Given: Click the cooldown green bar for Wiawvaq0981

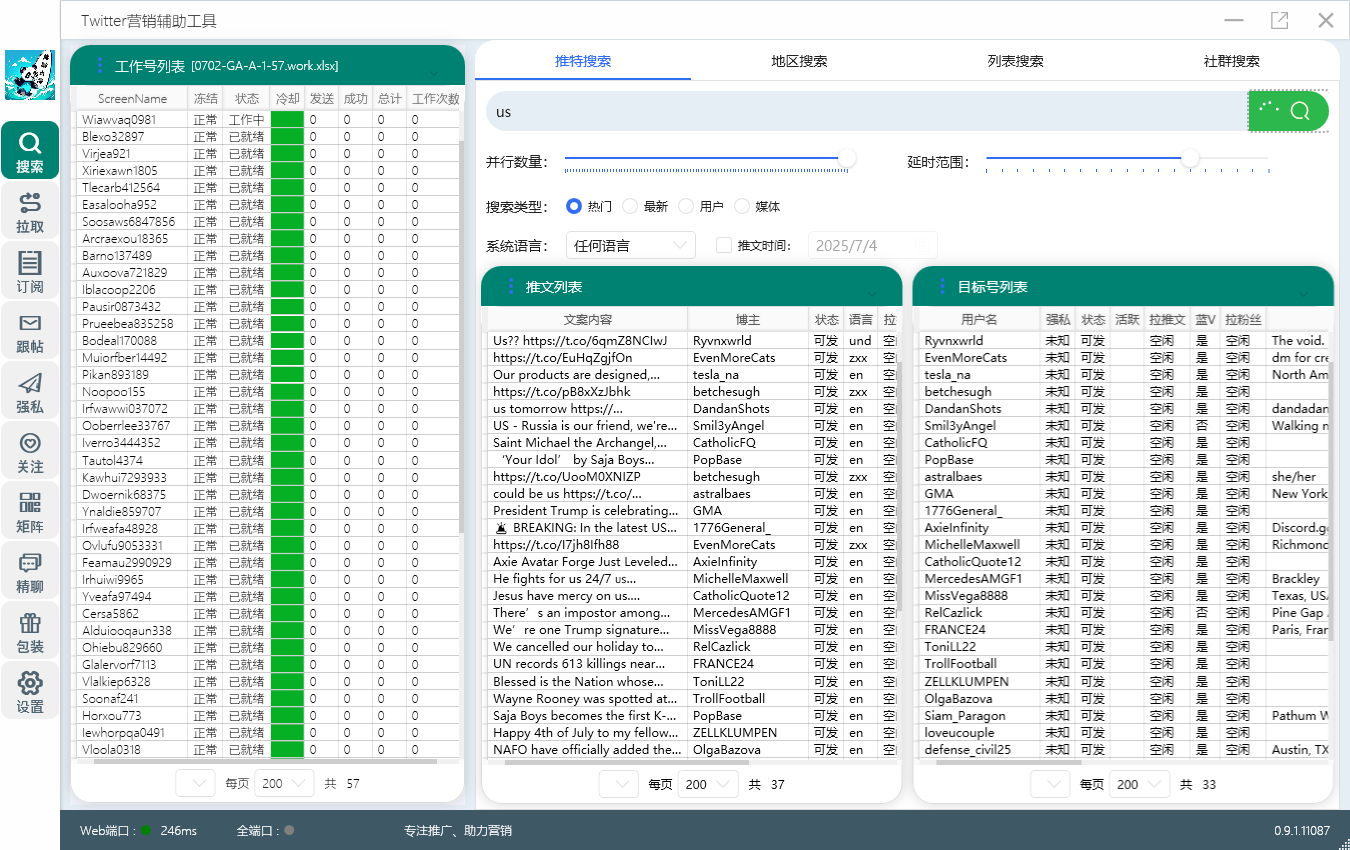Looking at the screenshot, I should [287, 120].
